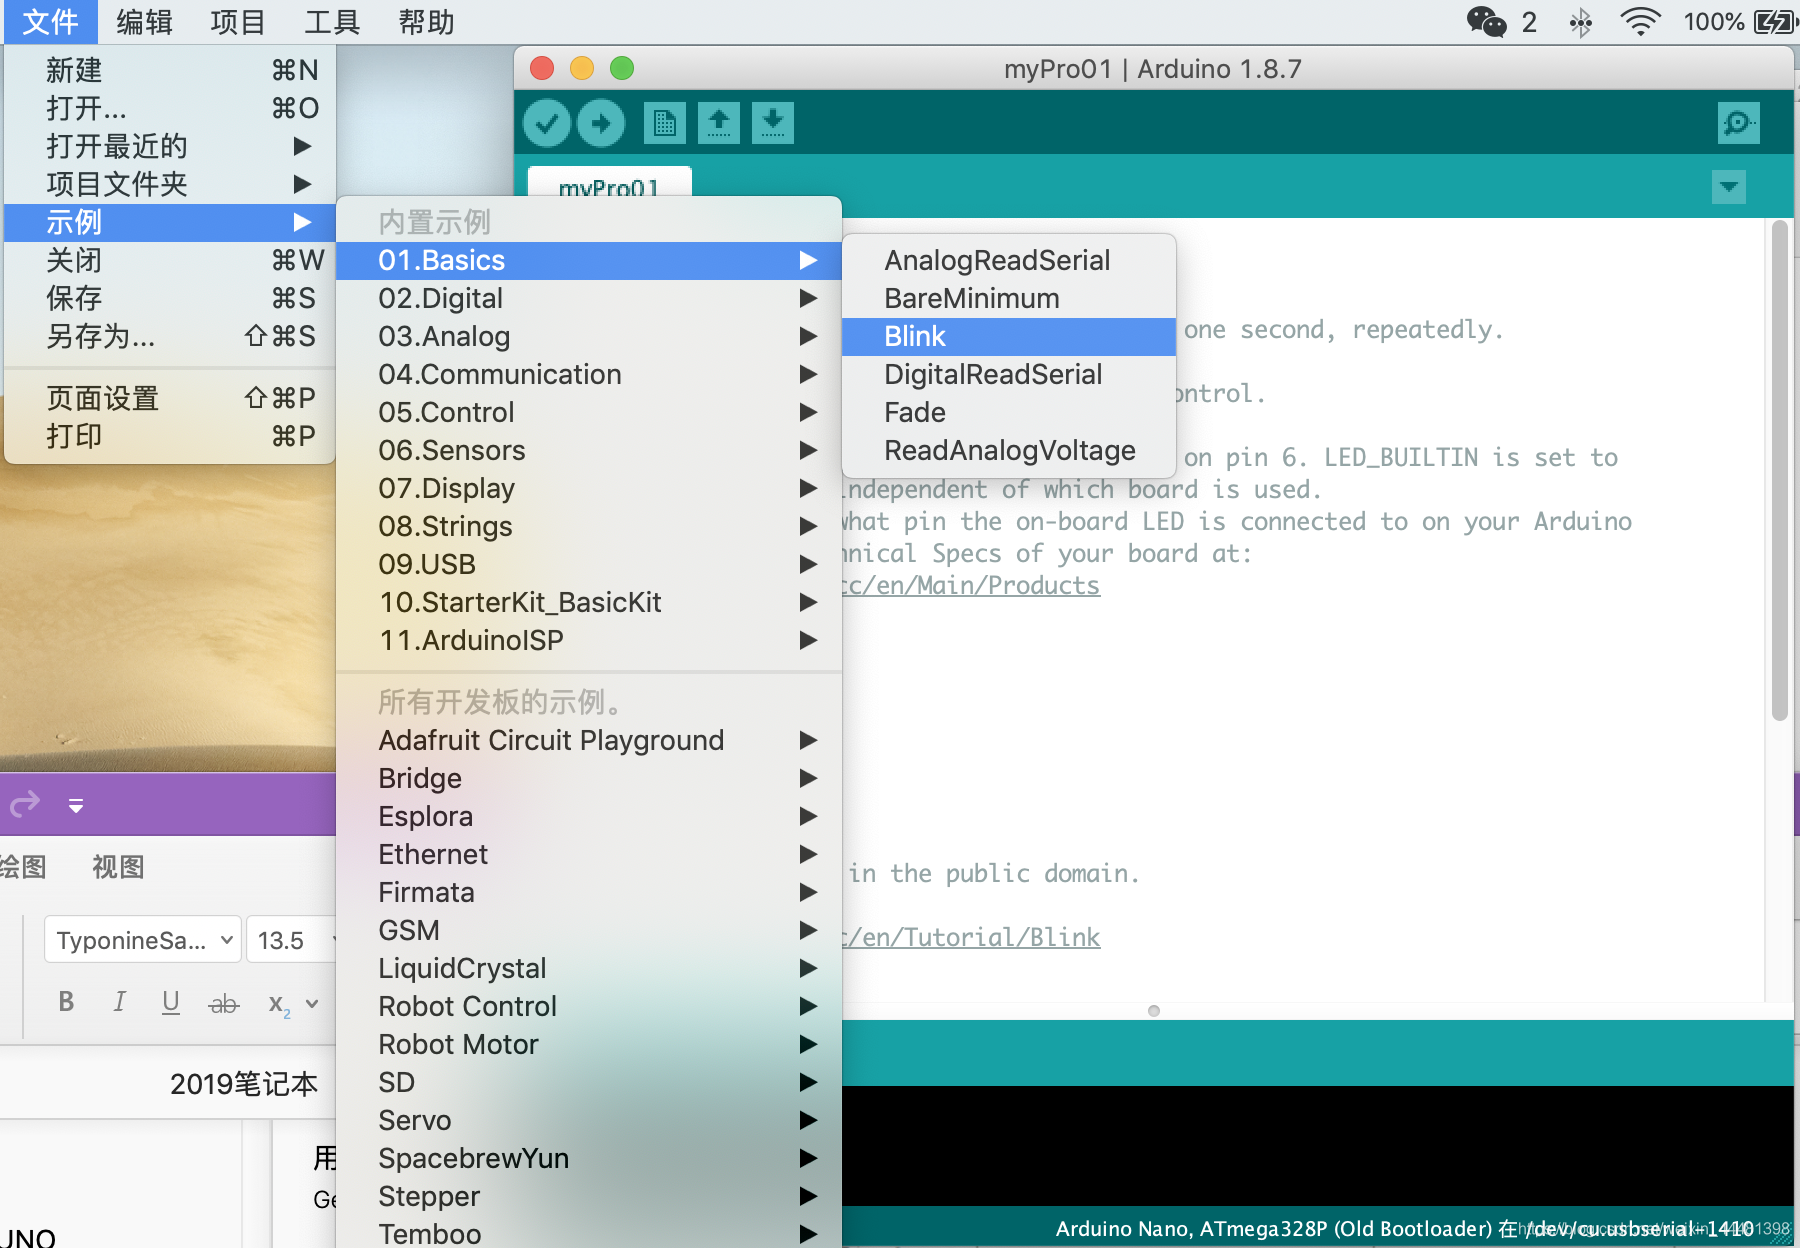The image size is (1800, 1248).
Task: Click the redo arrow in the purple toolbar
Action: click(x=25, y=803)
